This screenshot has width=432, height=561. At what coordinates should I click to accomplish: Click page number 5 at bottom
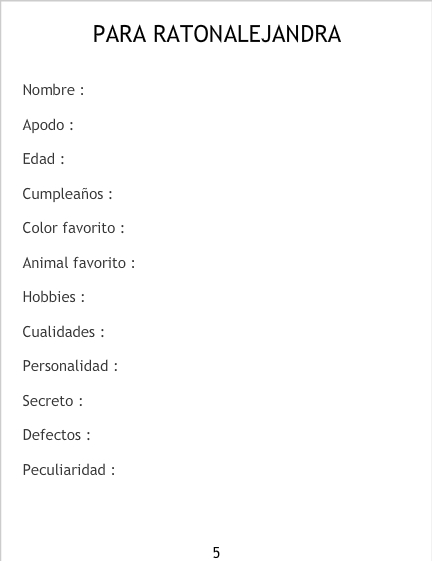(216, 552)
